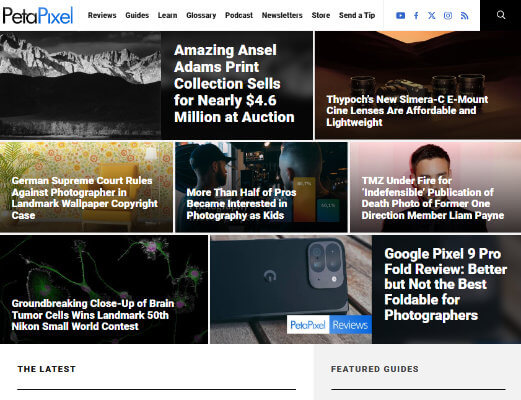Open the Guides menu item
Image resolution: width=521 pixels, height=400 pixels.
(x=137, y=15)
